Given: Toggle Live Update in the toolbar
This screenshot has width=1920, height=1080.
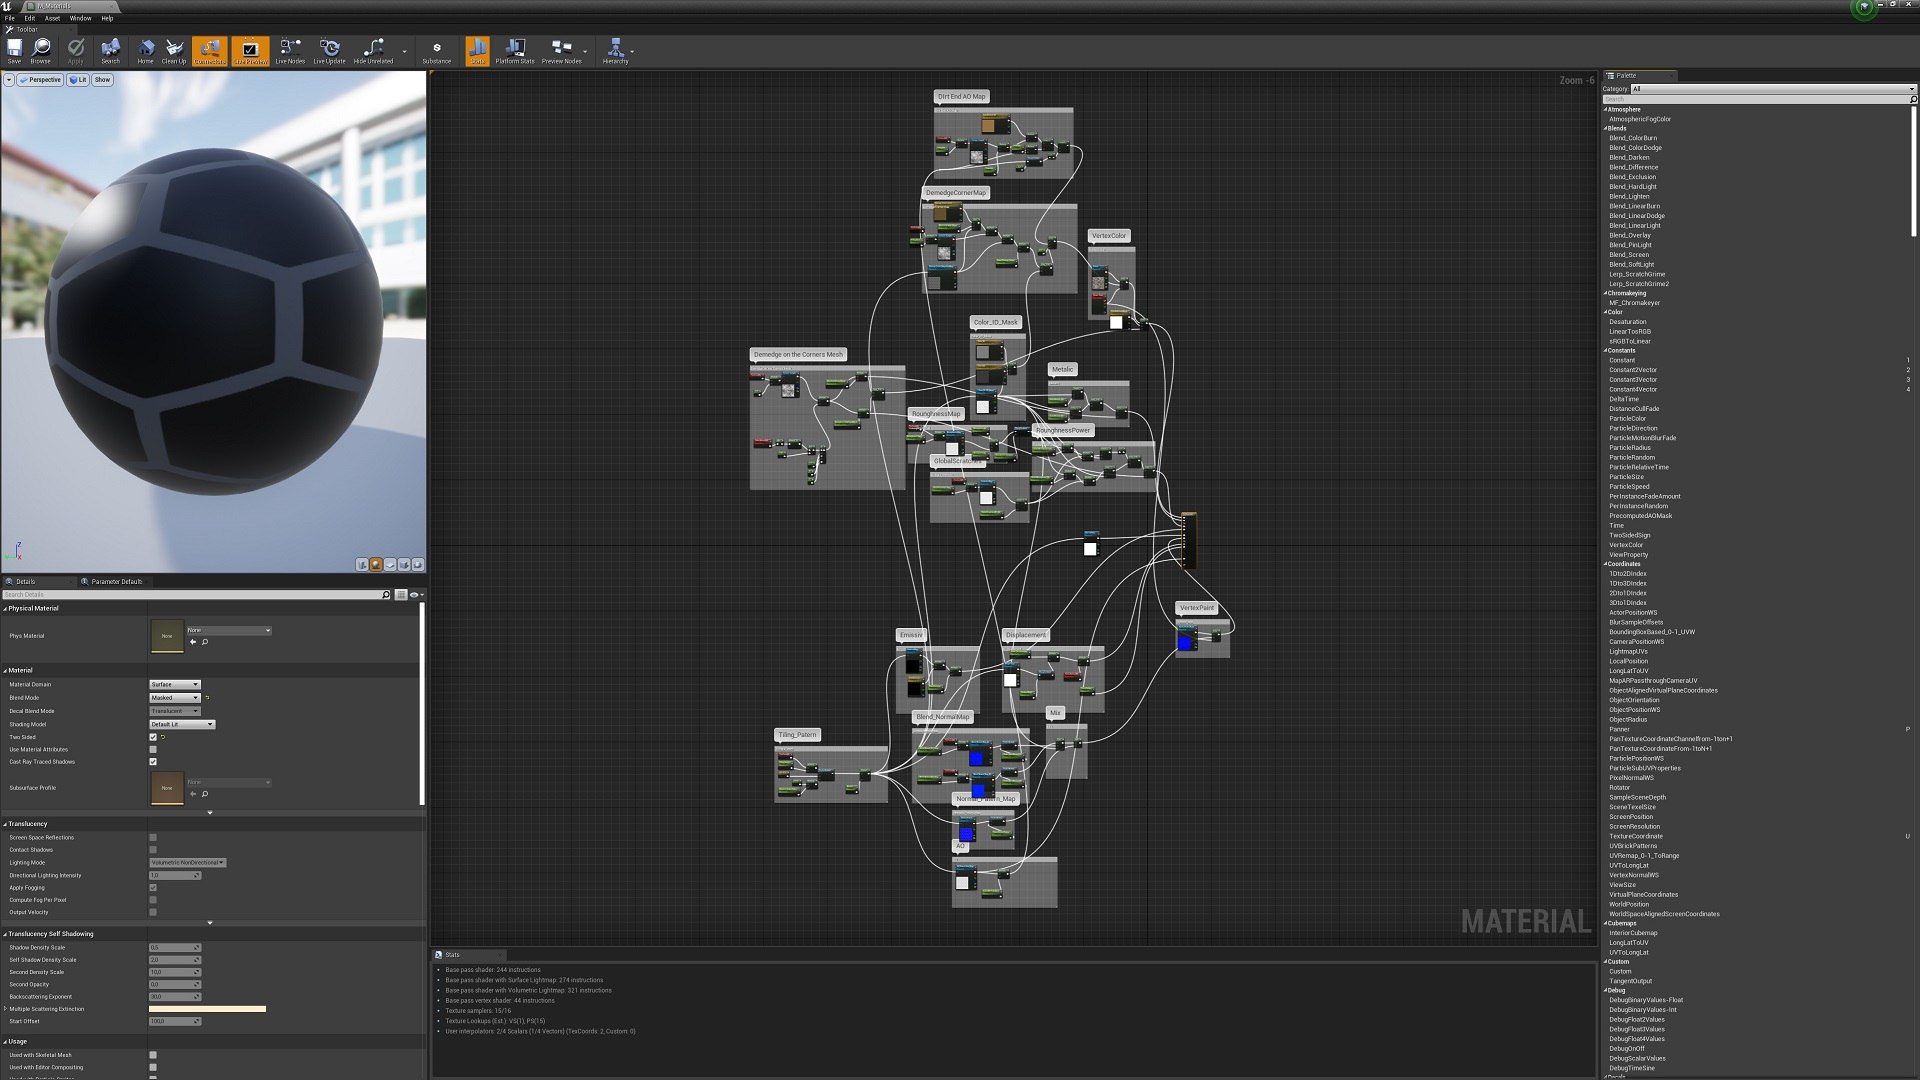Looking at the screenshot, I should click(329, 51).
